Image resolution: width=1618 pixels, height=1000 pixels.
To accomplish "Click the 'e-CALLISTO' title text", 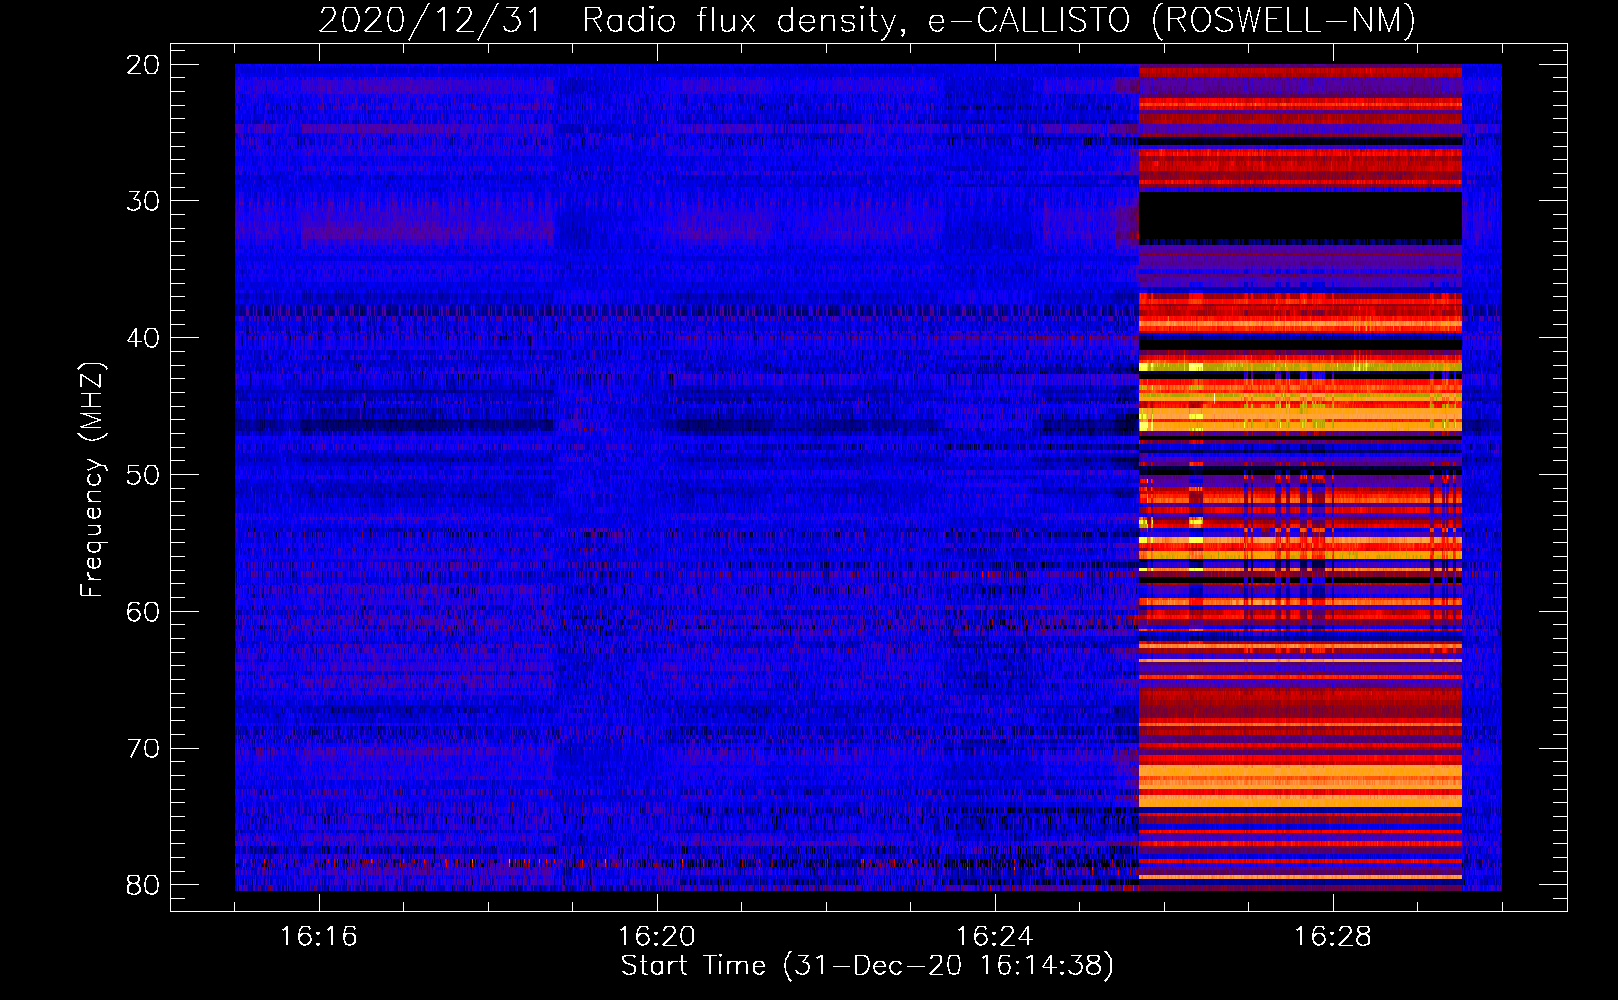I will point(1029,20).
